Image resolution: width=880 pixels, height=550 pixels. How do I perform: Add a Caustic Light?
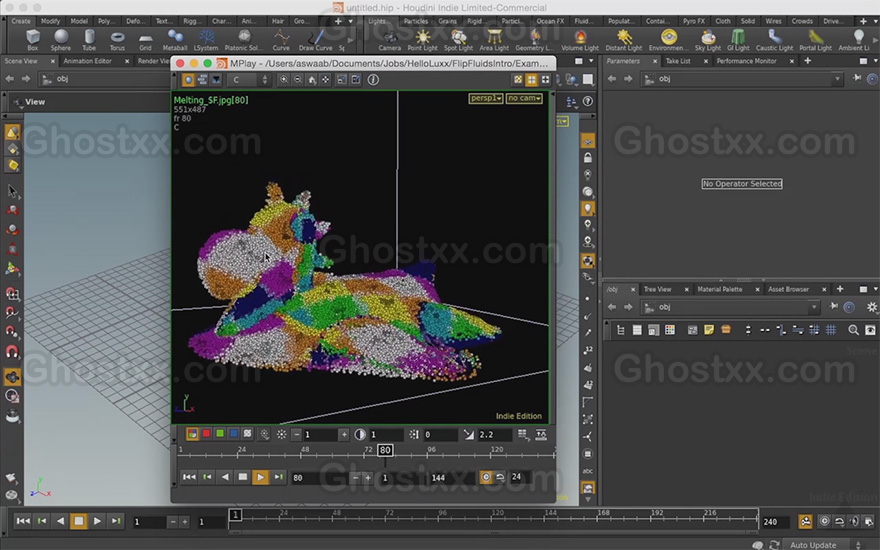[x=774, y=39]
